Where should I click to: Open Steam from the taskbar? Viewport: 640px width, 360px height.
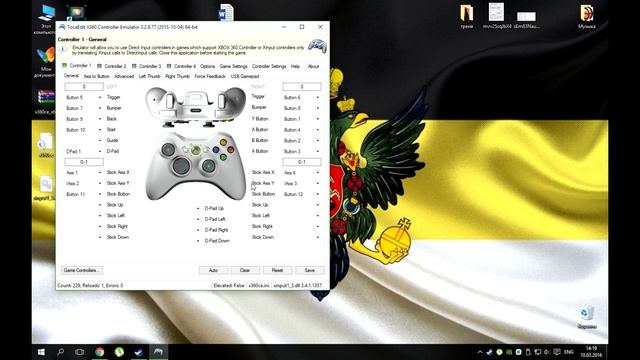click(138, 352)
